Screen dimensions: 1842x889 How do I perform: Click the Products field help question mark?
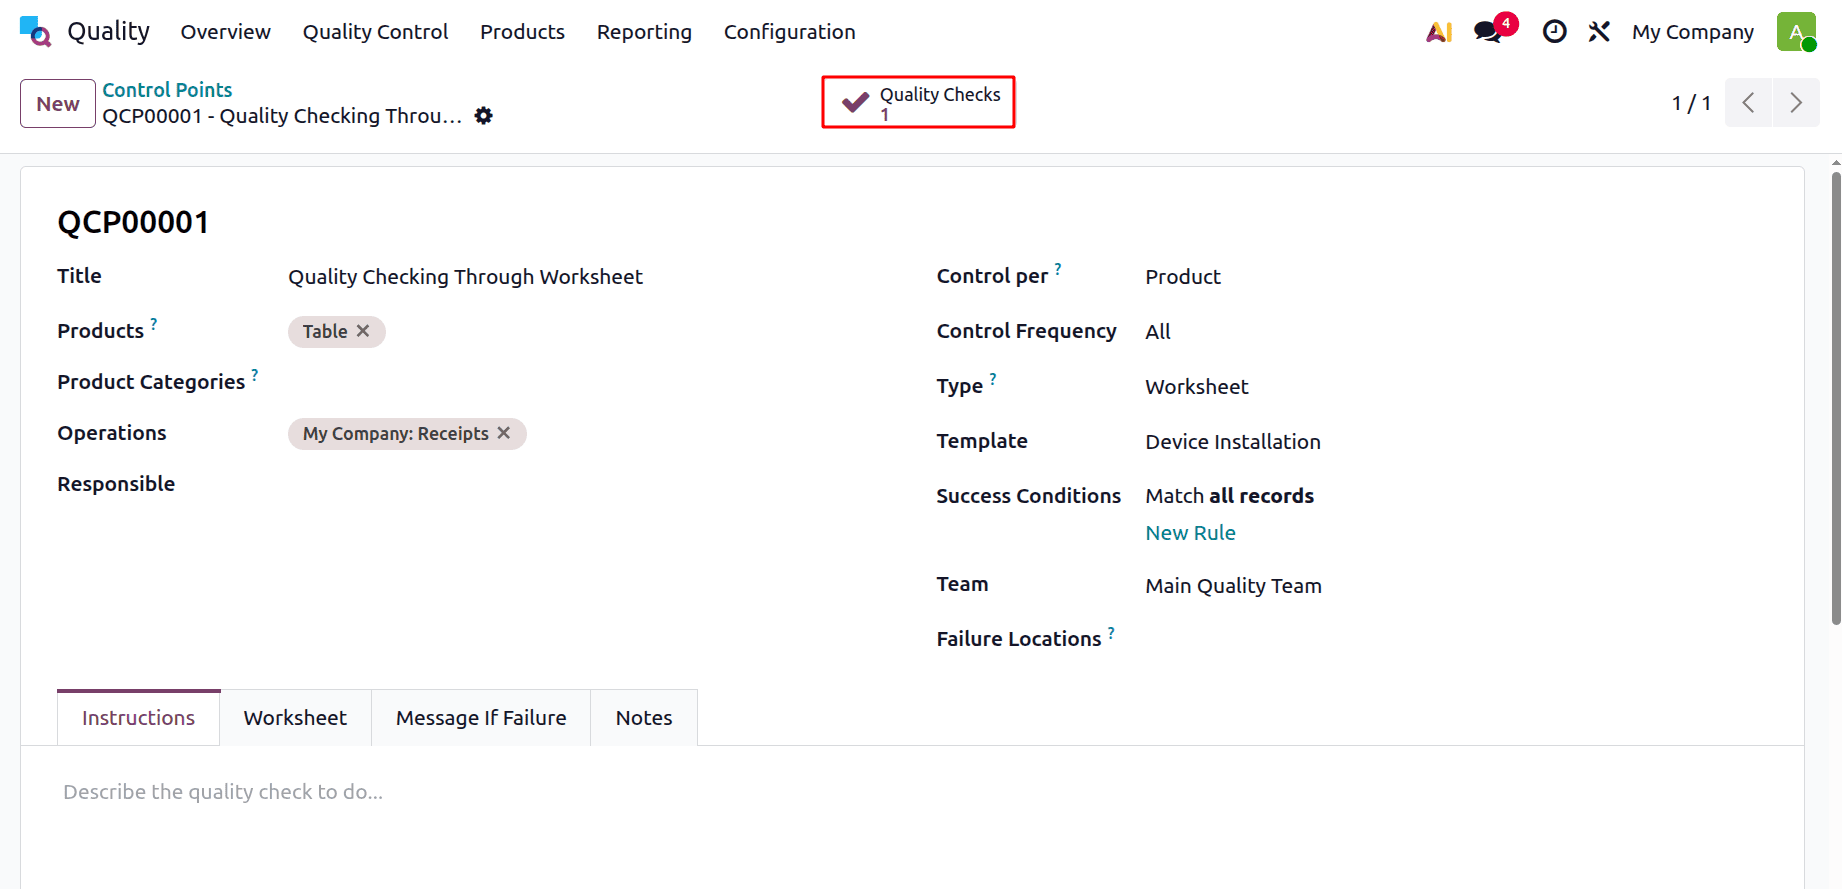(x=154, y=323)
